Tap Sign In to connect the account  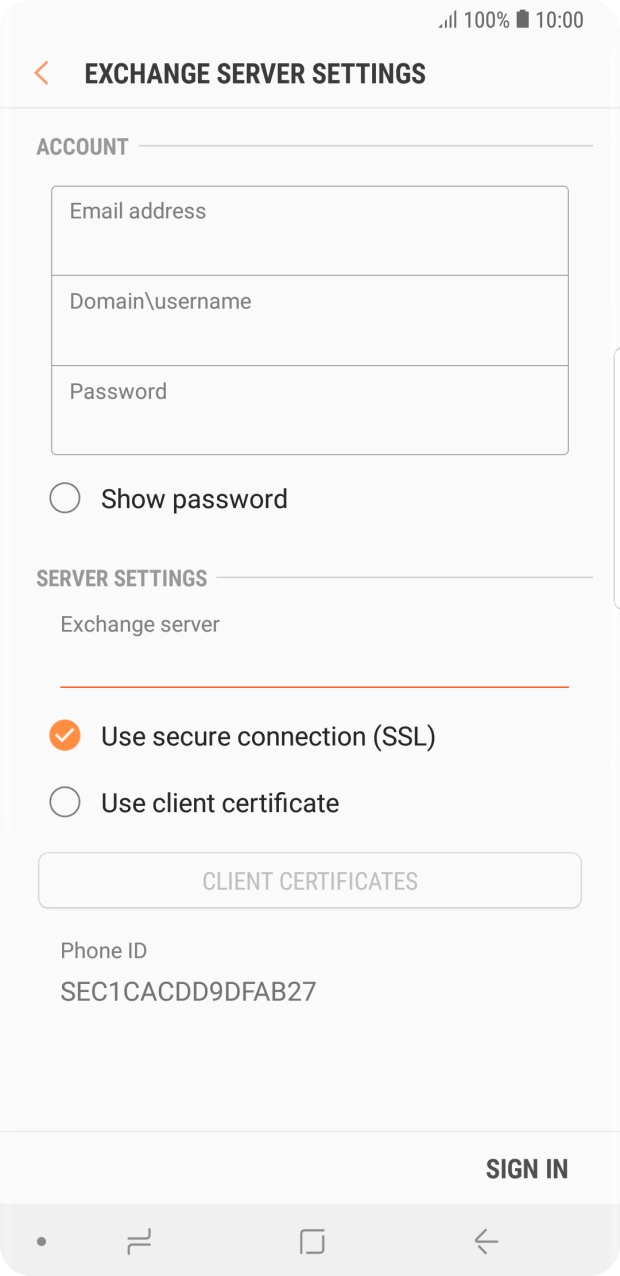pos(527,1168)
